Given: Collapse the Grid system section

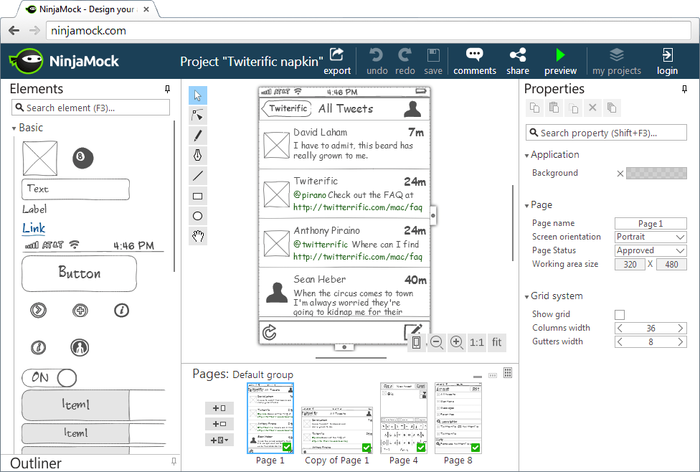Looking at the screenshot, I should (527, 296).
